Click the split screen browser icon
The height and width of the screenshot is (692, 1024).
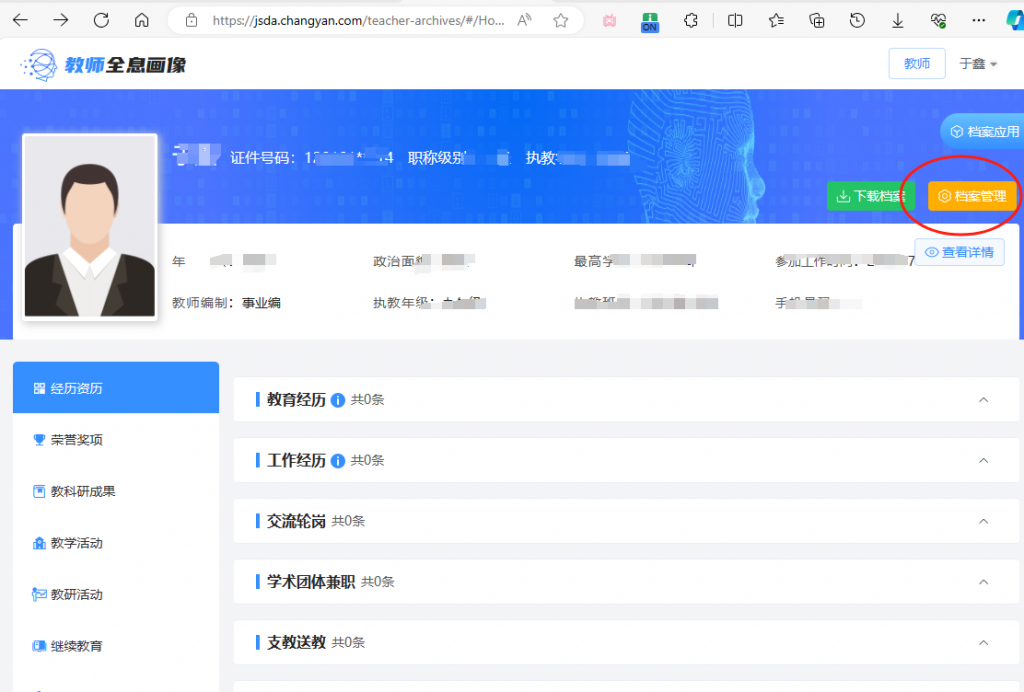(735, 20)
